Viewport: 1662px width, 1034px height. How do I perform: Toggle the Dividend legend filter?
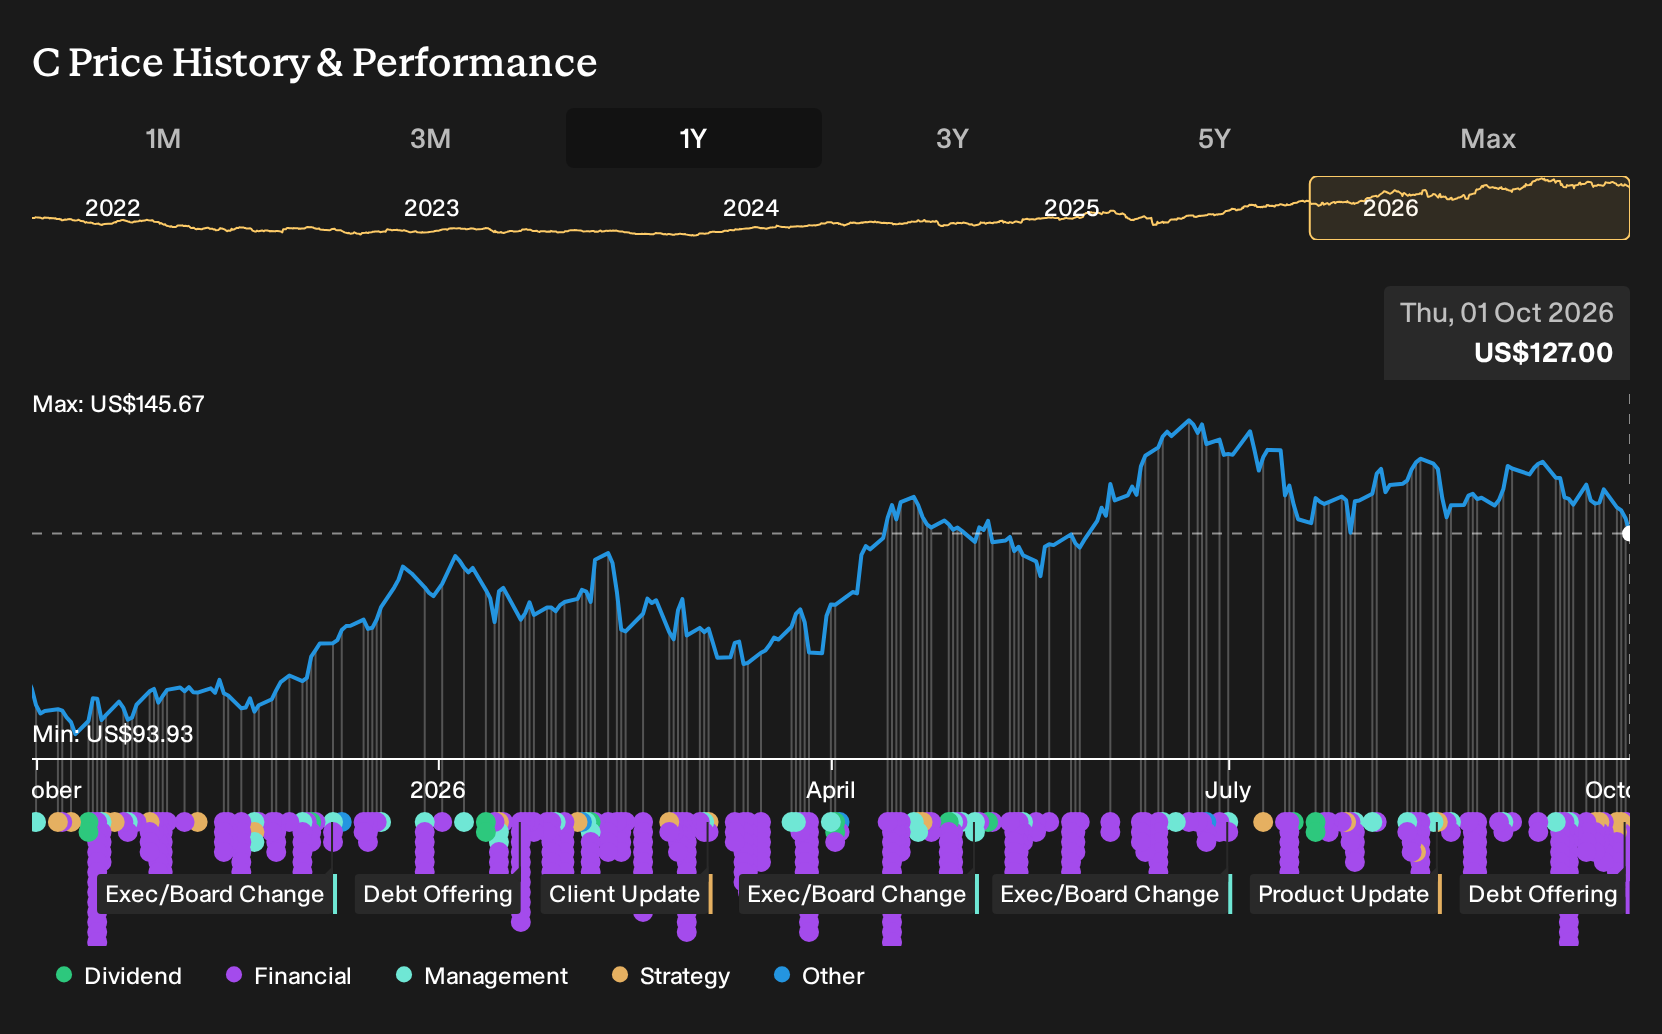(119, 976)
